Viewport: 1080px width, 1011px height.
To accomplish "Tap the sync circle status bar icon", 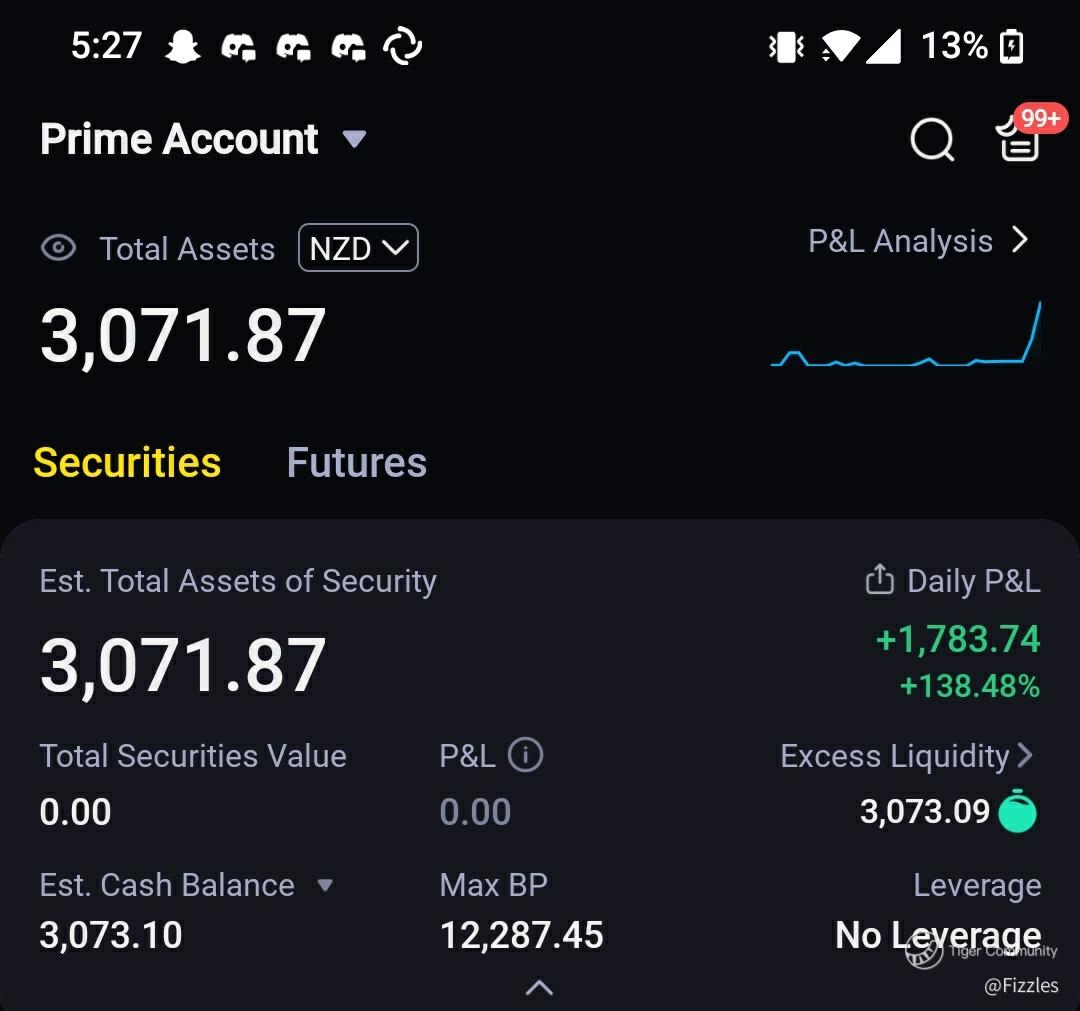I will [x=402, y=46].
